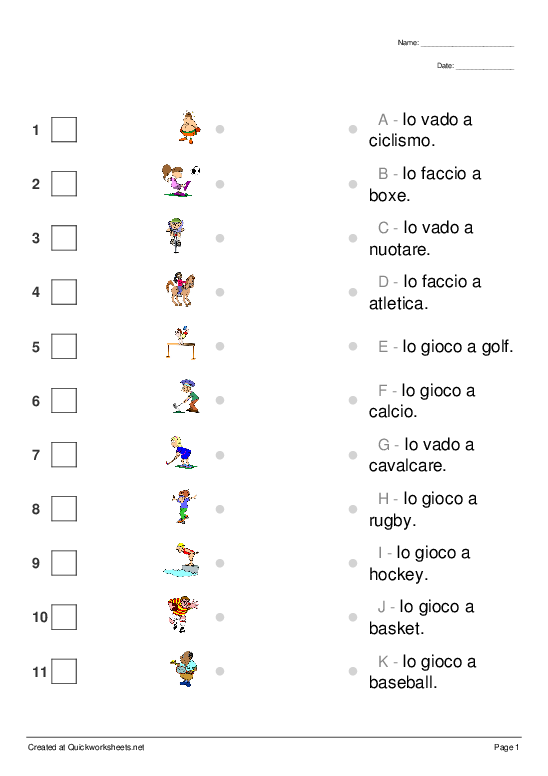Select the rugby player image in row 10

pyautogui.click(x=183, y=614)
